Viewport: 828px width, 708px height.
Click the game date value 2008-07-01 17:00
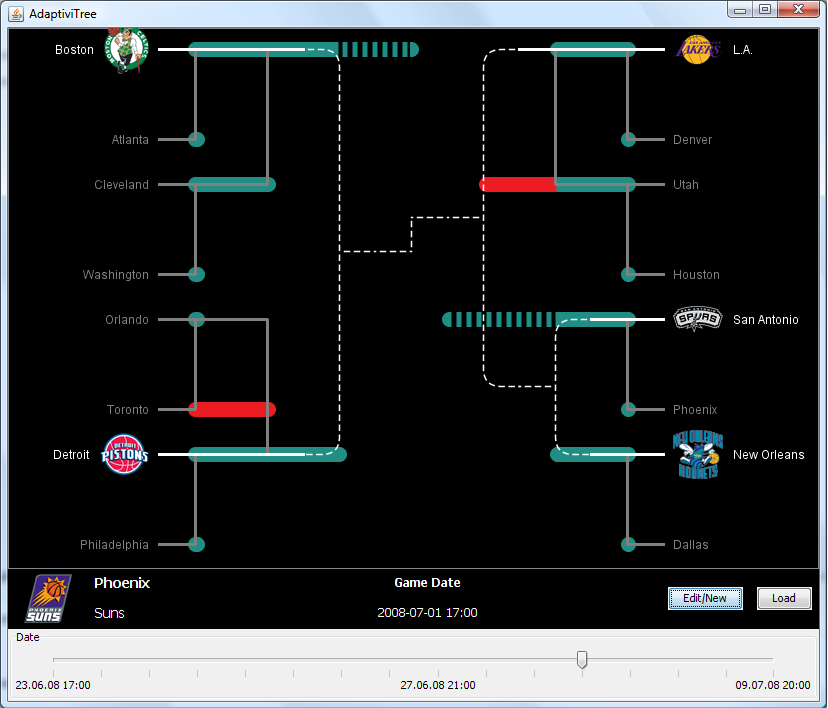(x=427, y=612)
